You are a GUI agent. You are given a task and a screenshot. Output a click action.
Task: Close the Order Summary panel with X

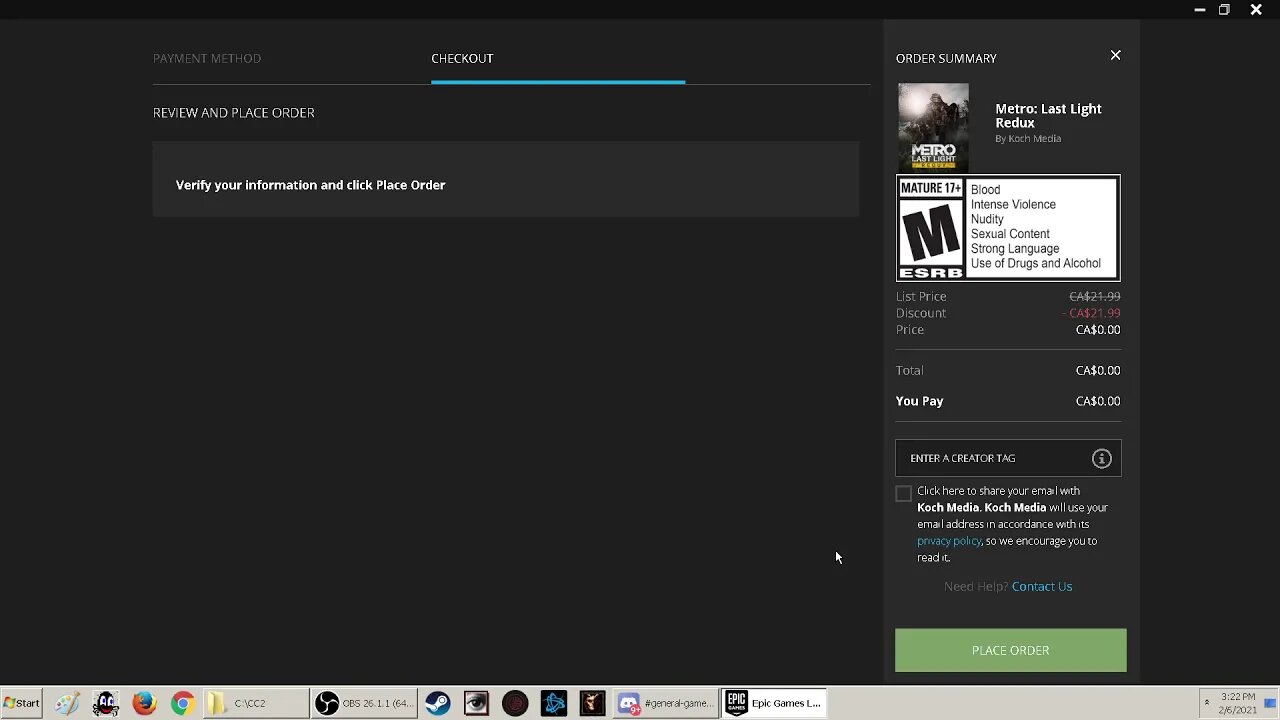[x=1115, y=56]
